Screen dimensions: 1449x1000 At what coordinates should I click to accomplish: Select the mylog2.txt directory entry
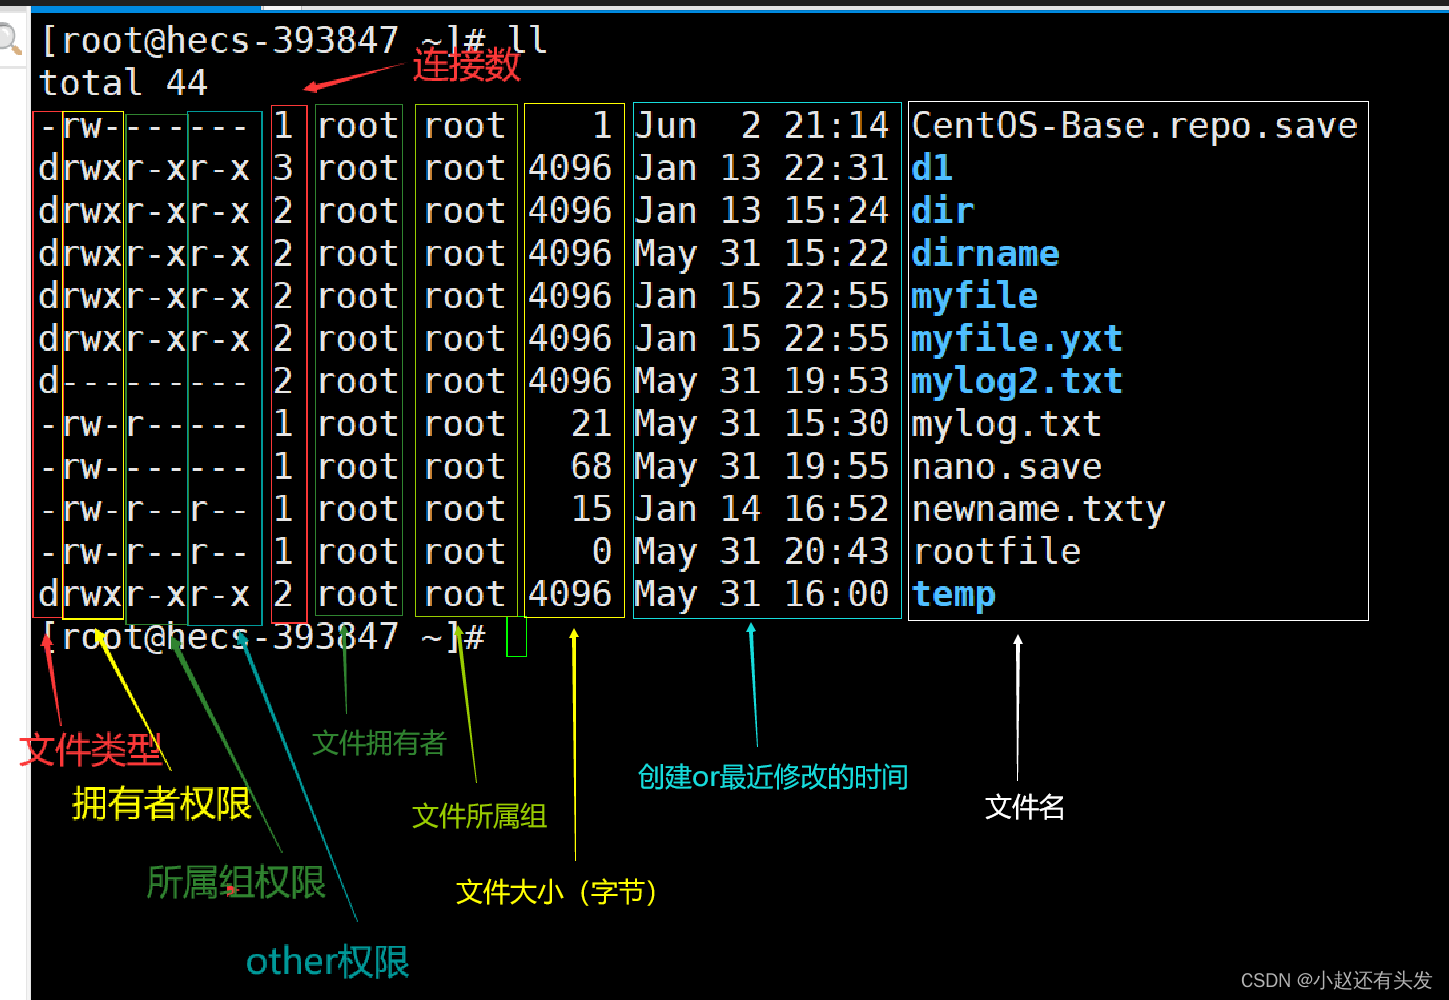[1017, 382]
